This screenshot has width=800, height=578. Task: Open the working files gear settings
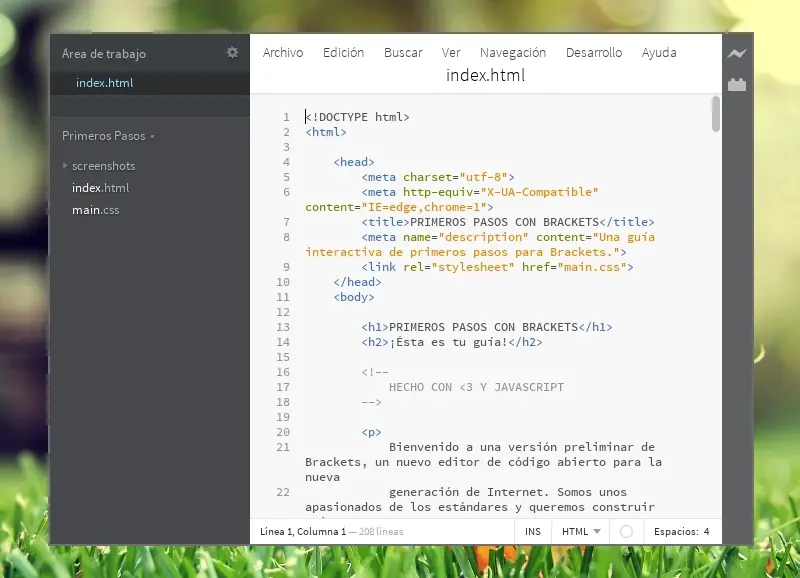coord(233,53)
